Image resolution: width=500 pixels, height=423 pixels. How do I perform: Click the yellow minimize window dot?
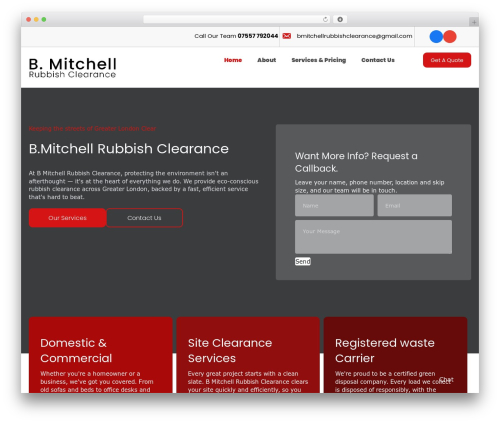pos(36,19)
